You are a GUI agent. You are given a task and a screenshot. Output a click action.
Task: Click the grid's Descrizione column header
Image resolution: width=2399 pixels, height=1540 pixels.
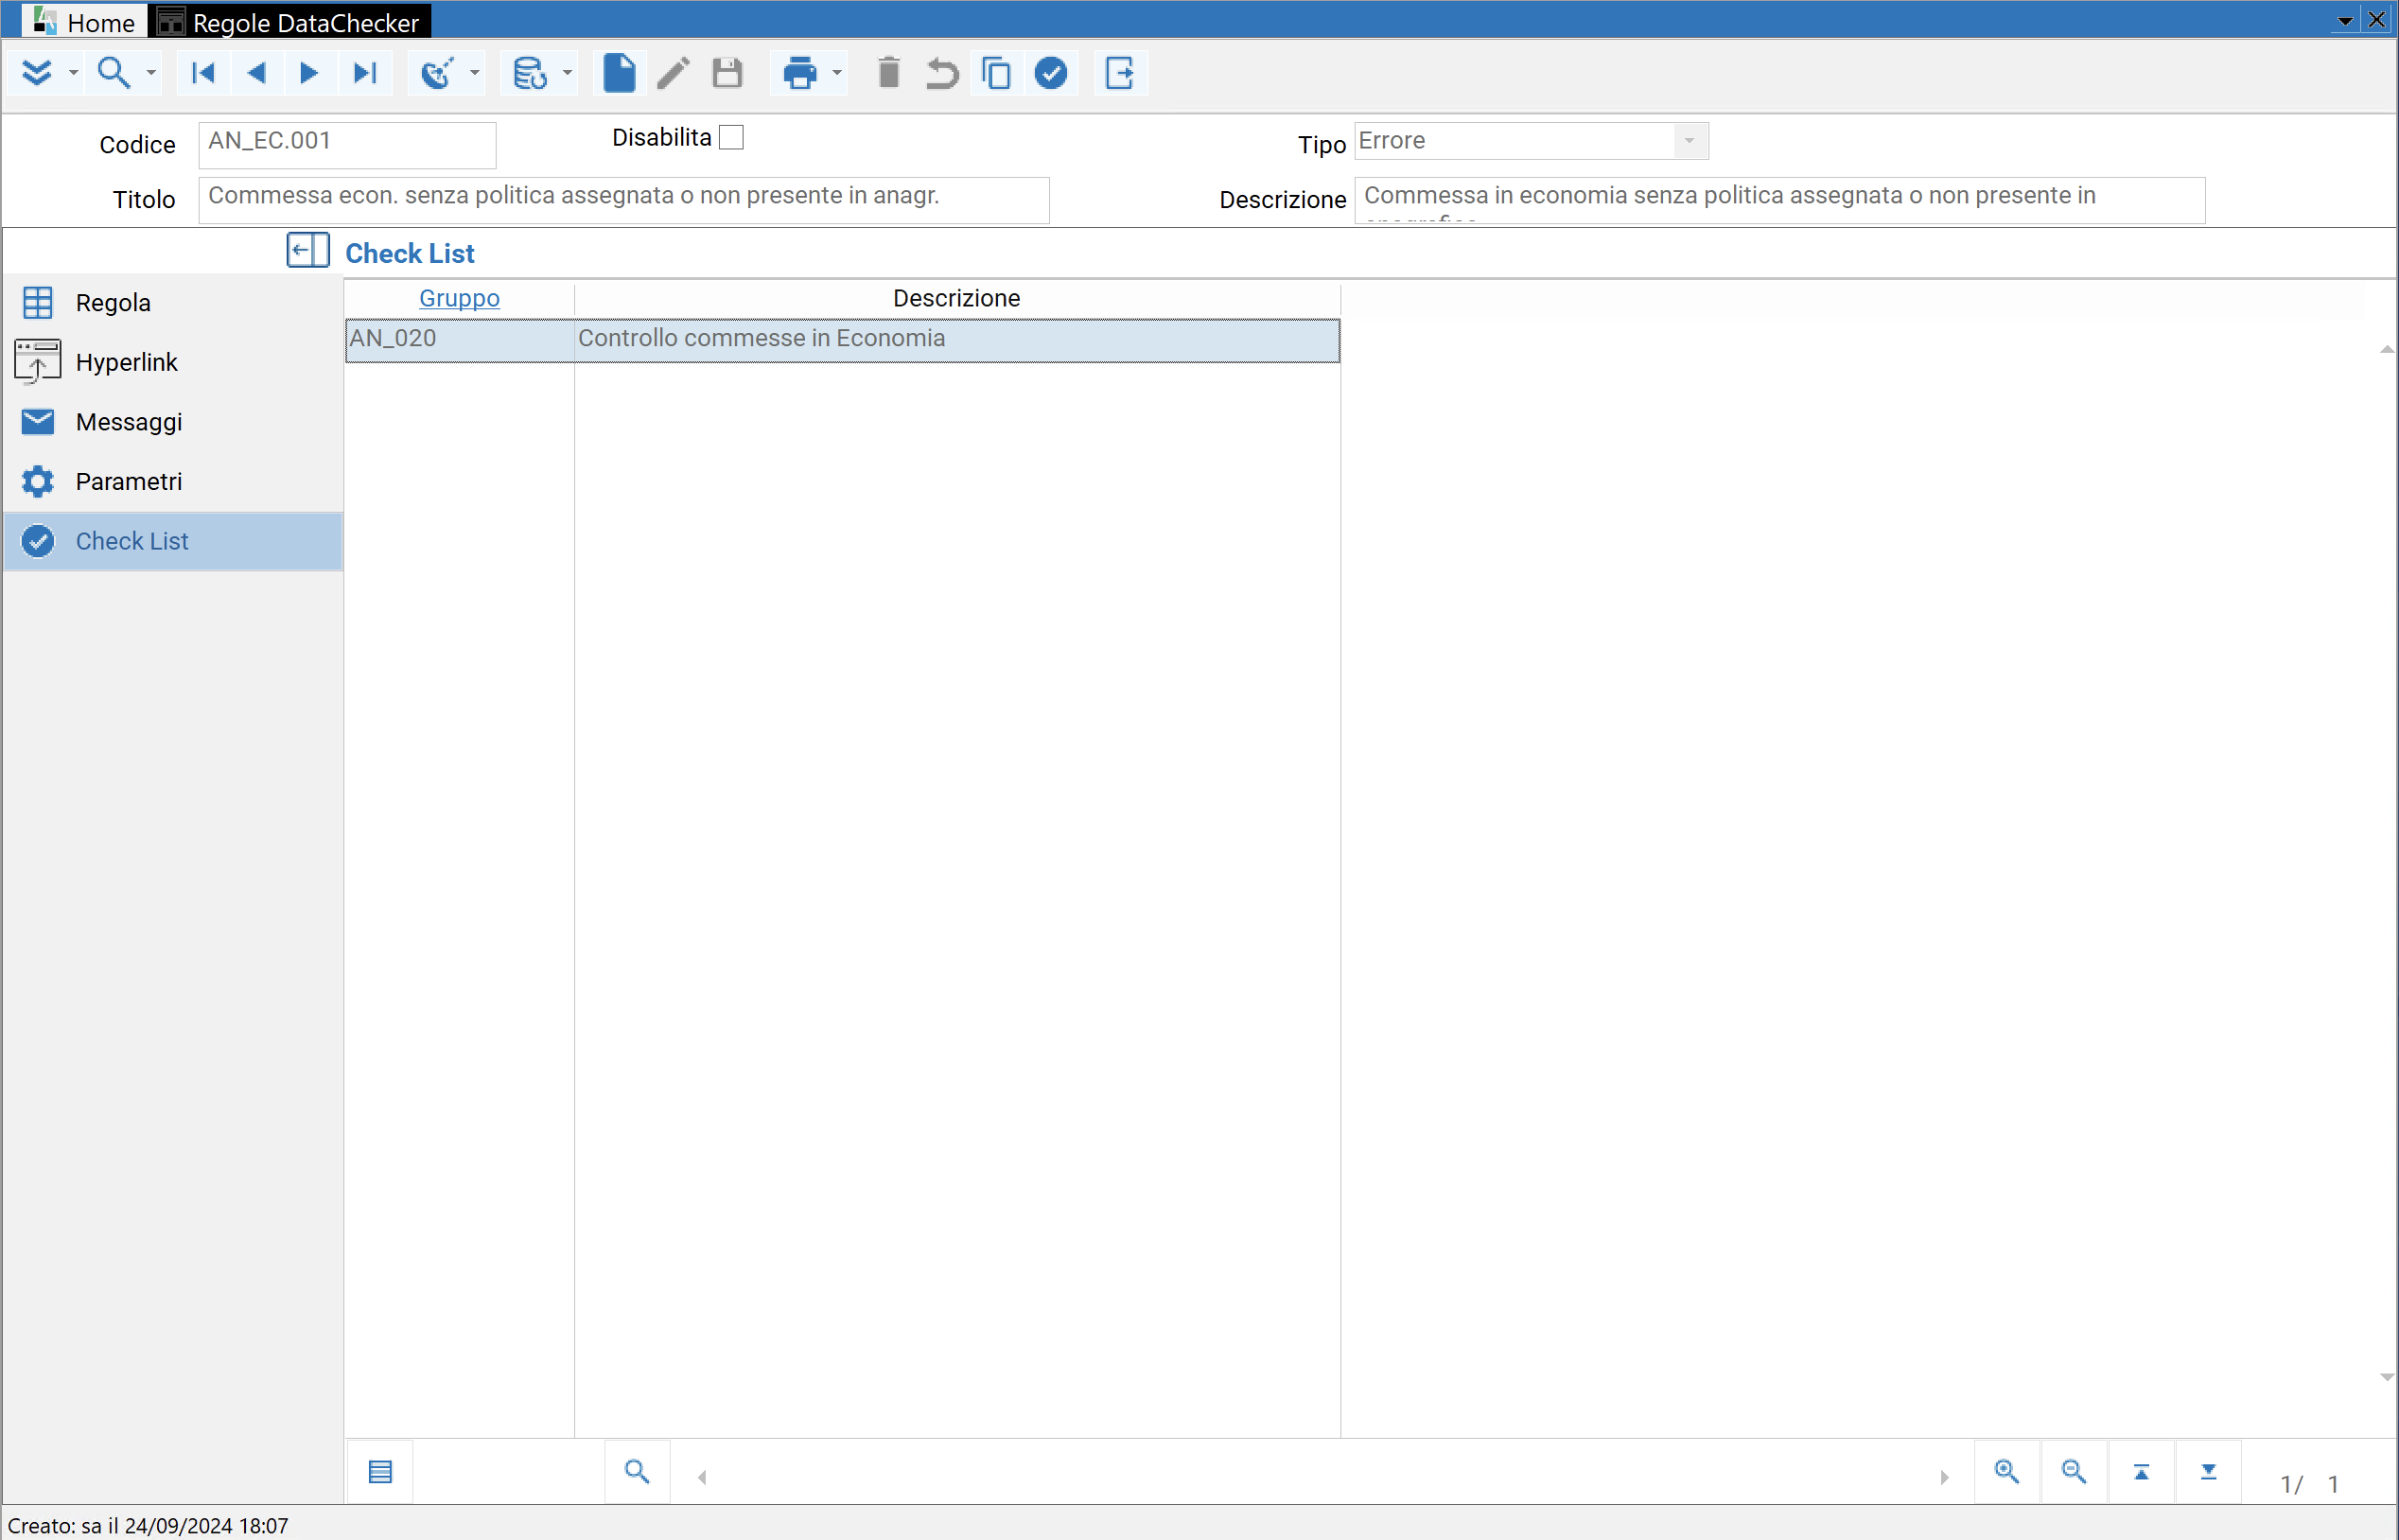click(956, 298)
